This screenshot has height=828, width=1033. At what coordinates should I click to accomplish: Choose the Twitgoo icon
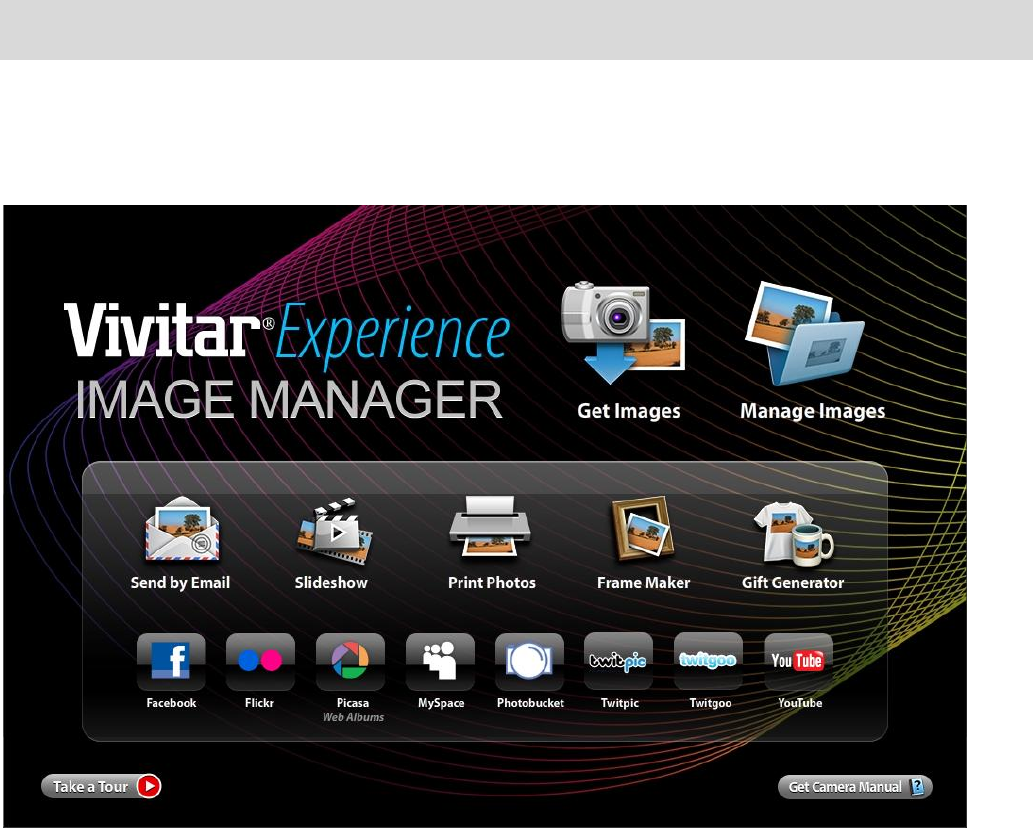(708, 661)
